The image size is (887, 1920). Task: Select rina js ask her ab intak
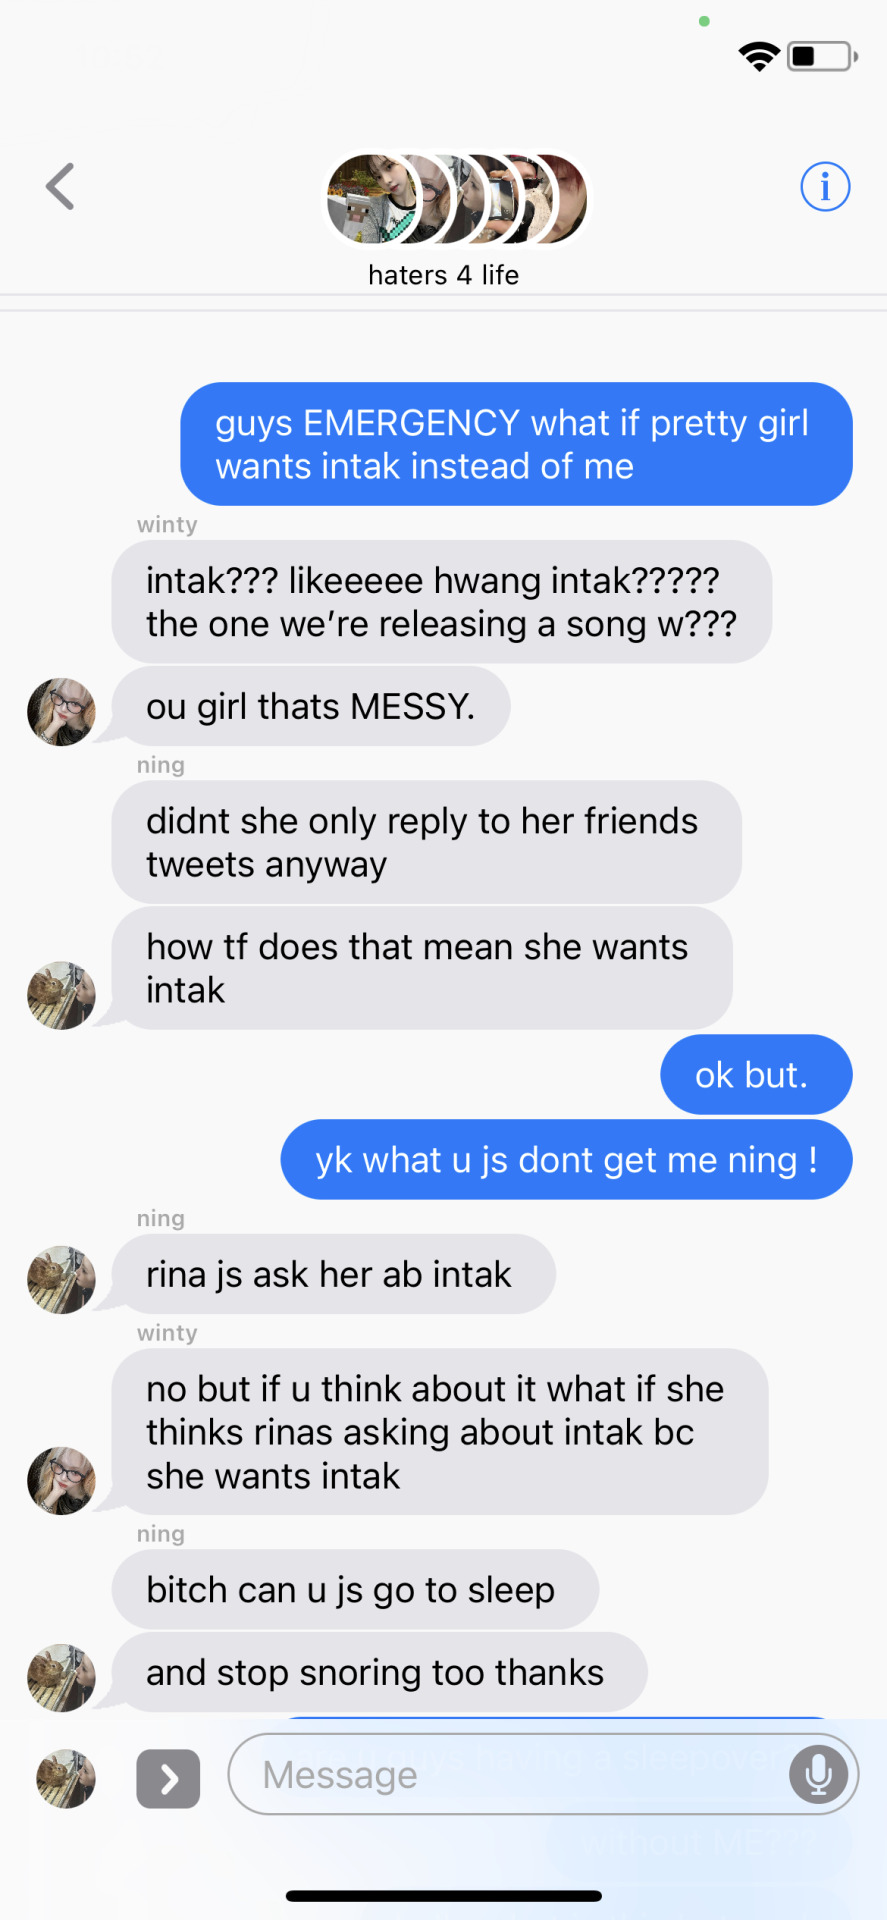pyautogui.click(x=333, y=1274)
